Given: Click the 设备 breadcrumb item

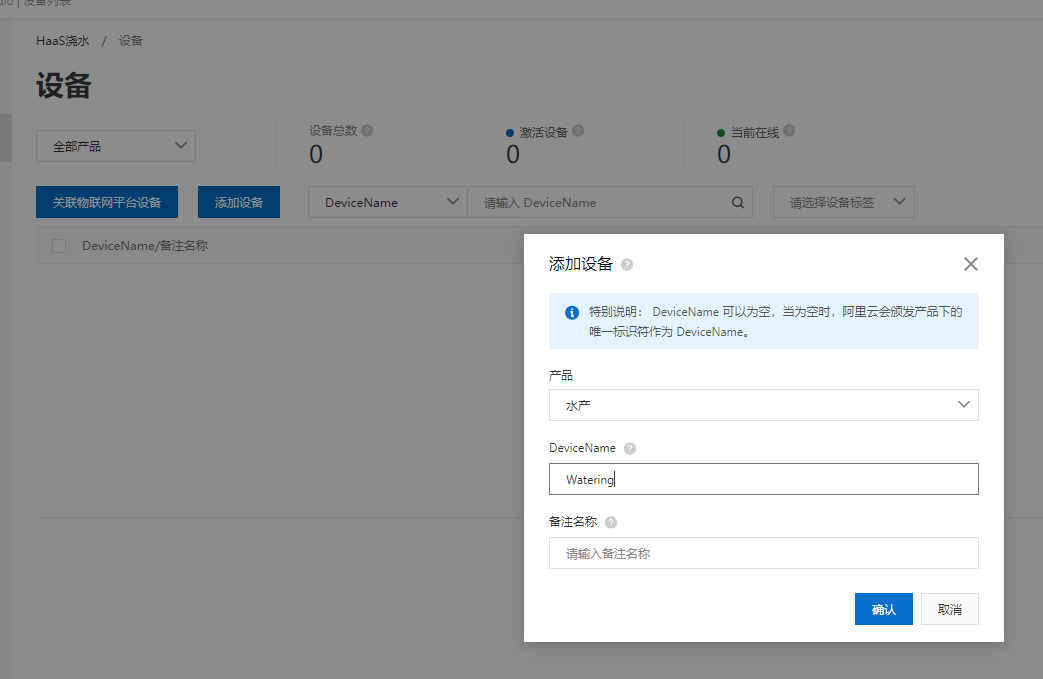Looking at the screenshot, I should click(x=130, y=41).
